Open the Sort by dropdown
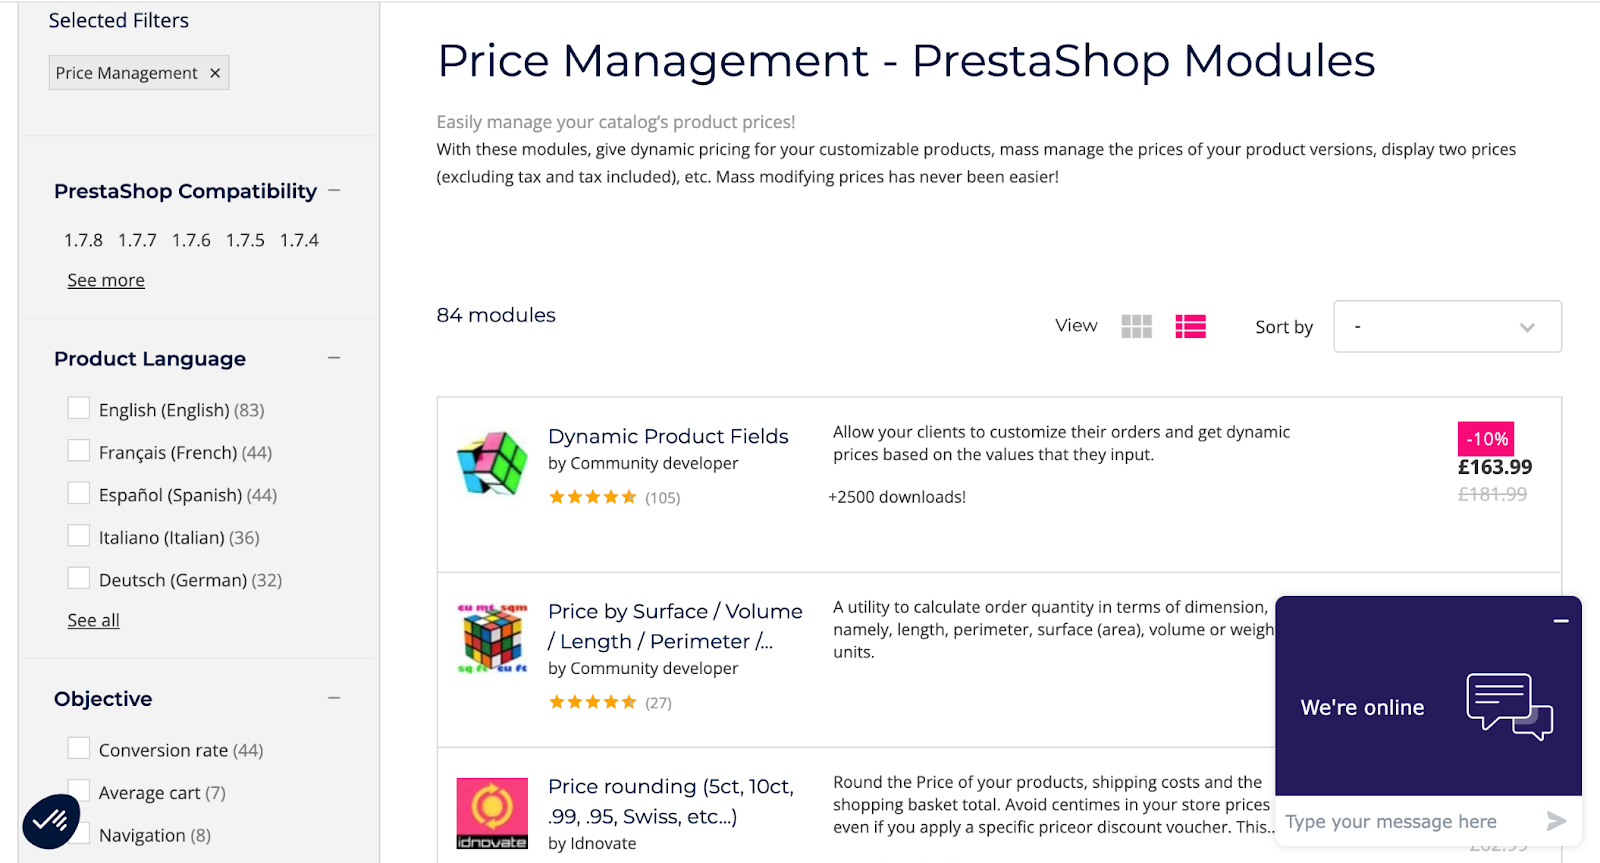Screen dimensions: 1600x863 point(1447,326)
